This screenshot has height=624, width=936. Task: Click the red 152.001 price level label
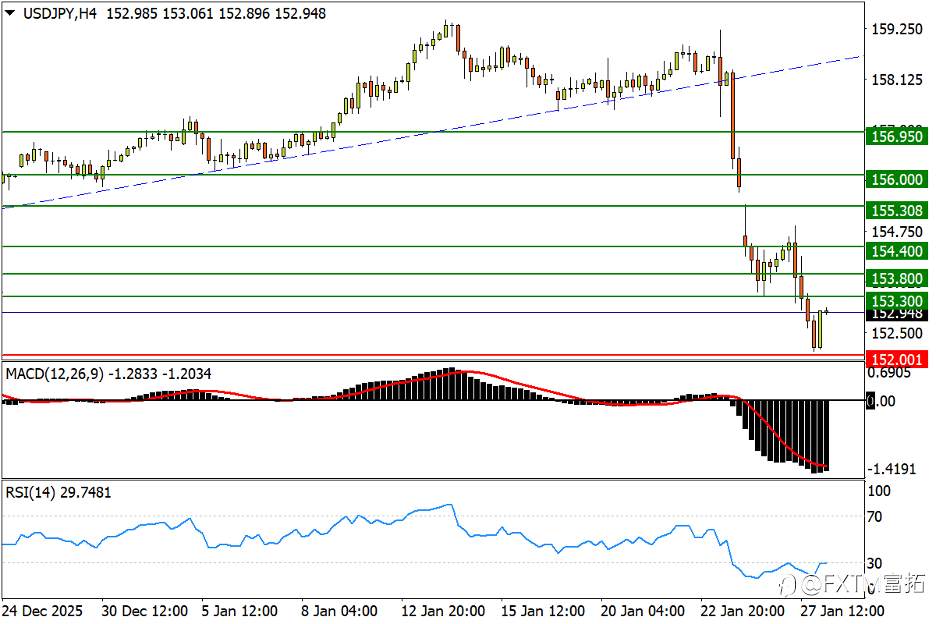point(897,359)
